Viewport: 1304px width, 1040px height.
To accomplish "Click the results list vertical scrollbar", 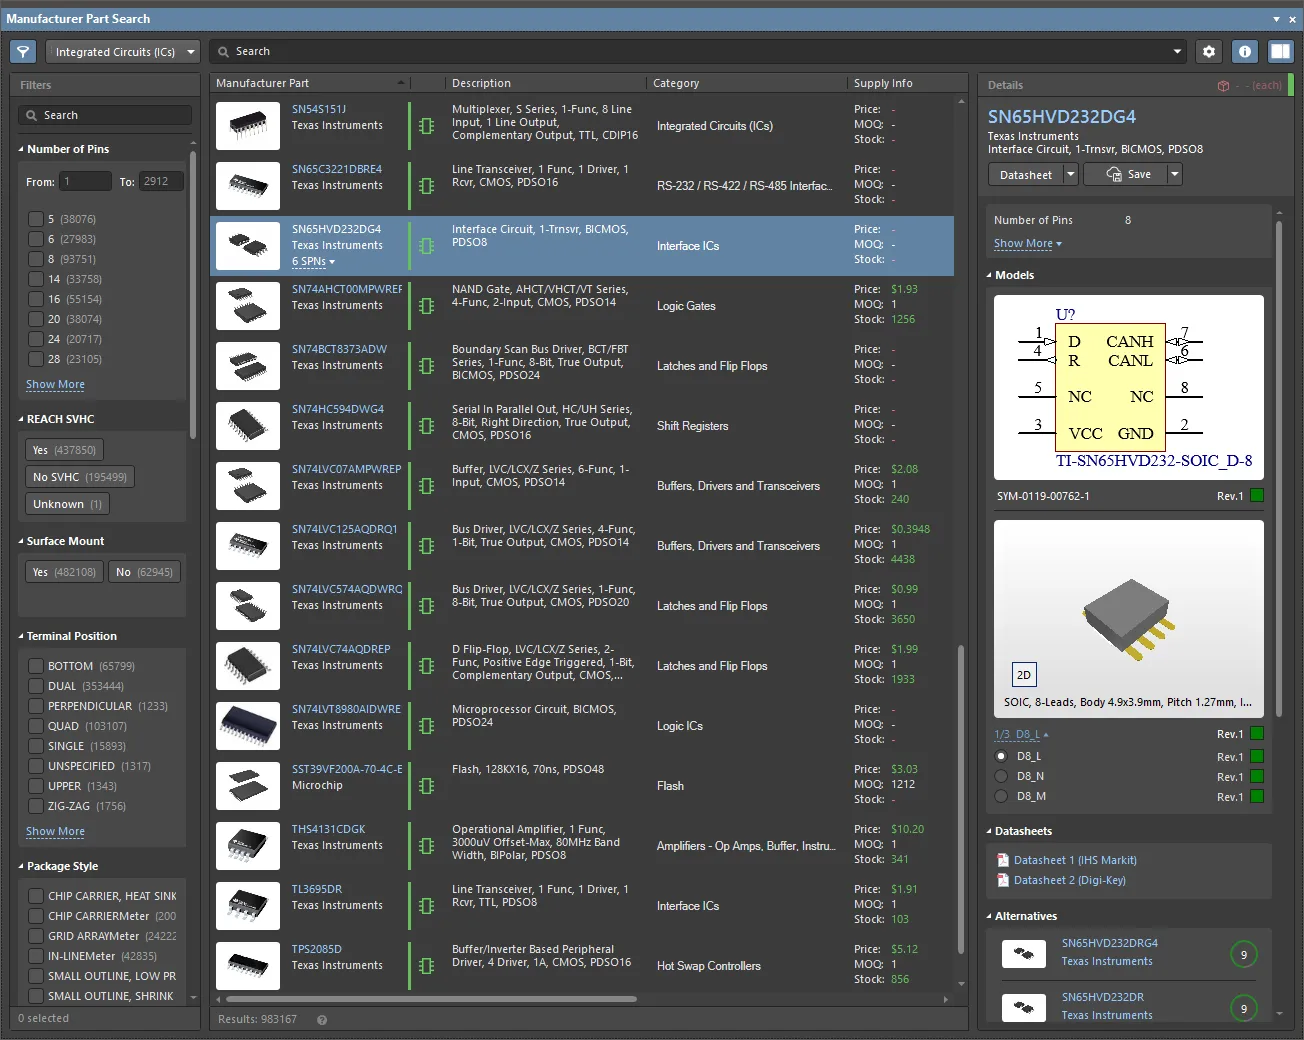I will pyautogui.click(x=961, y=800).
